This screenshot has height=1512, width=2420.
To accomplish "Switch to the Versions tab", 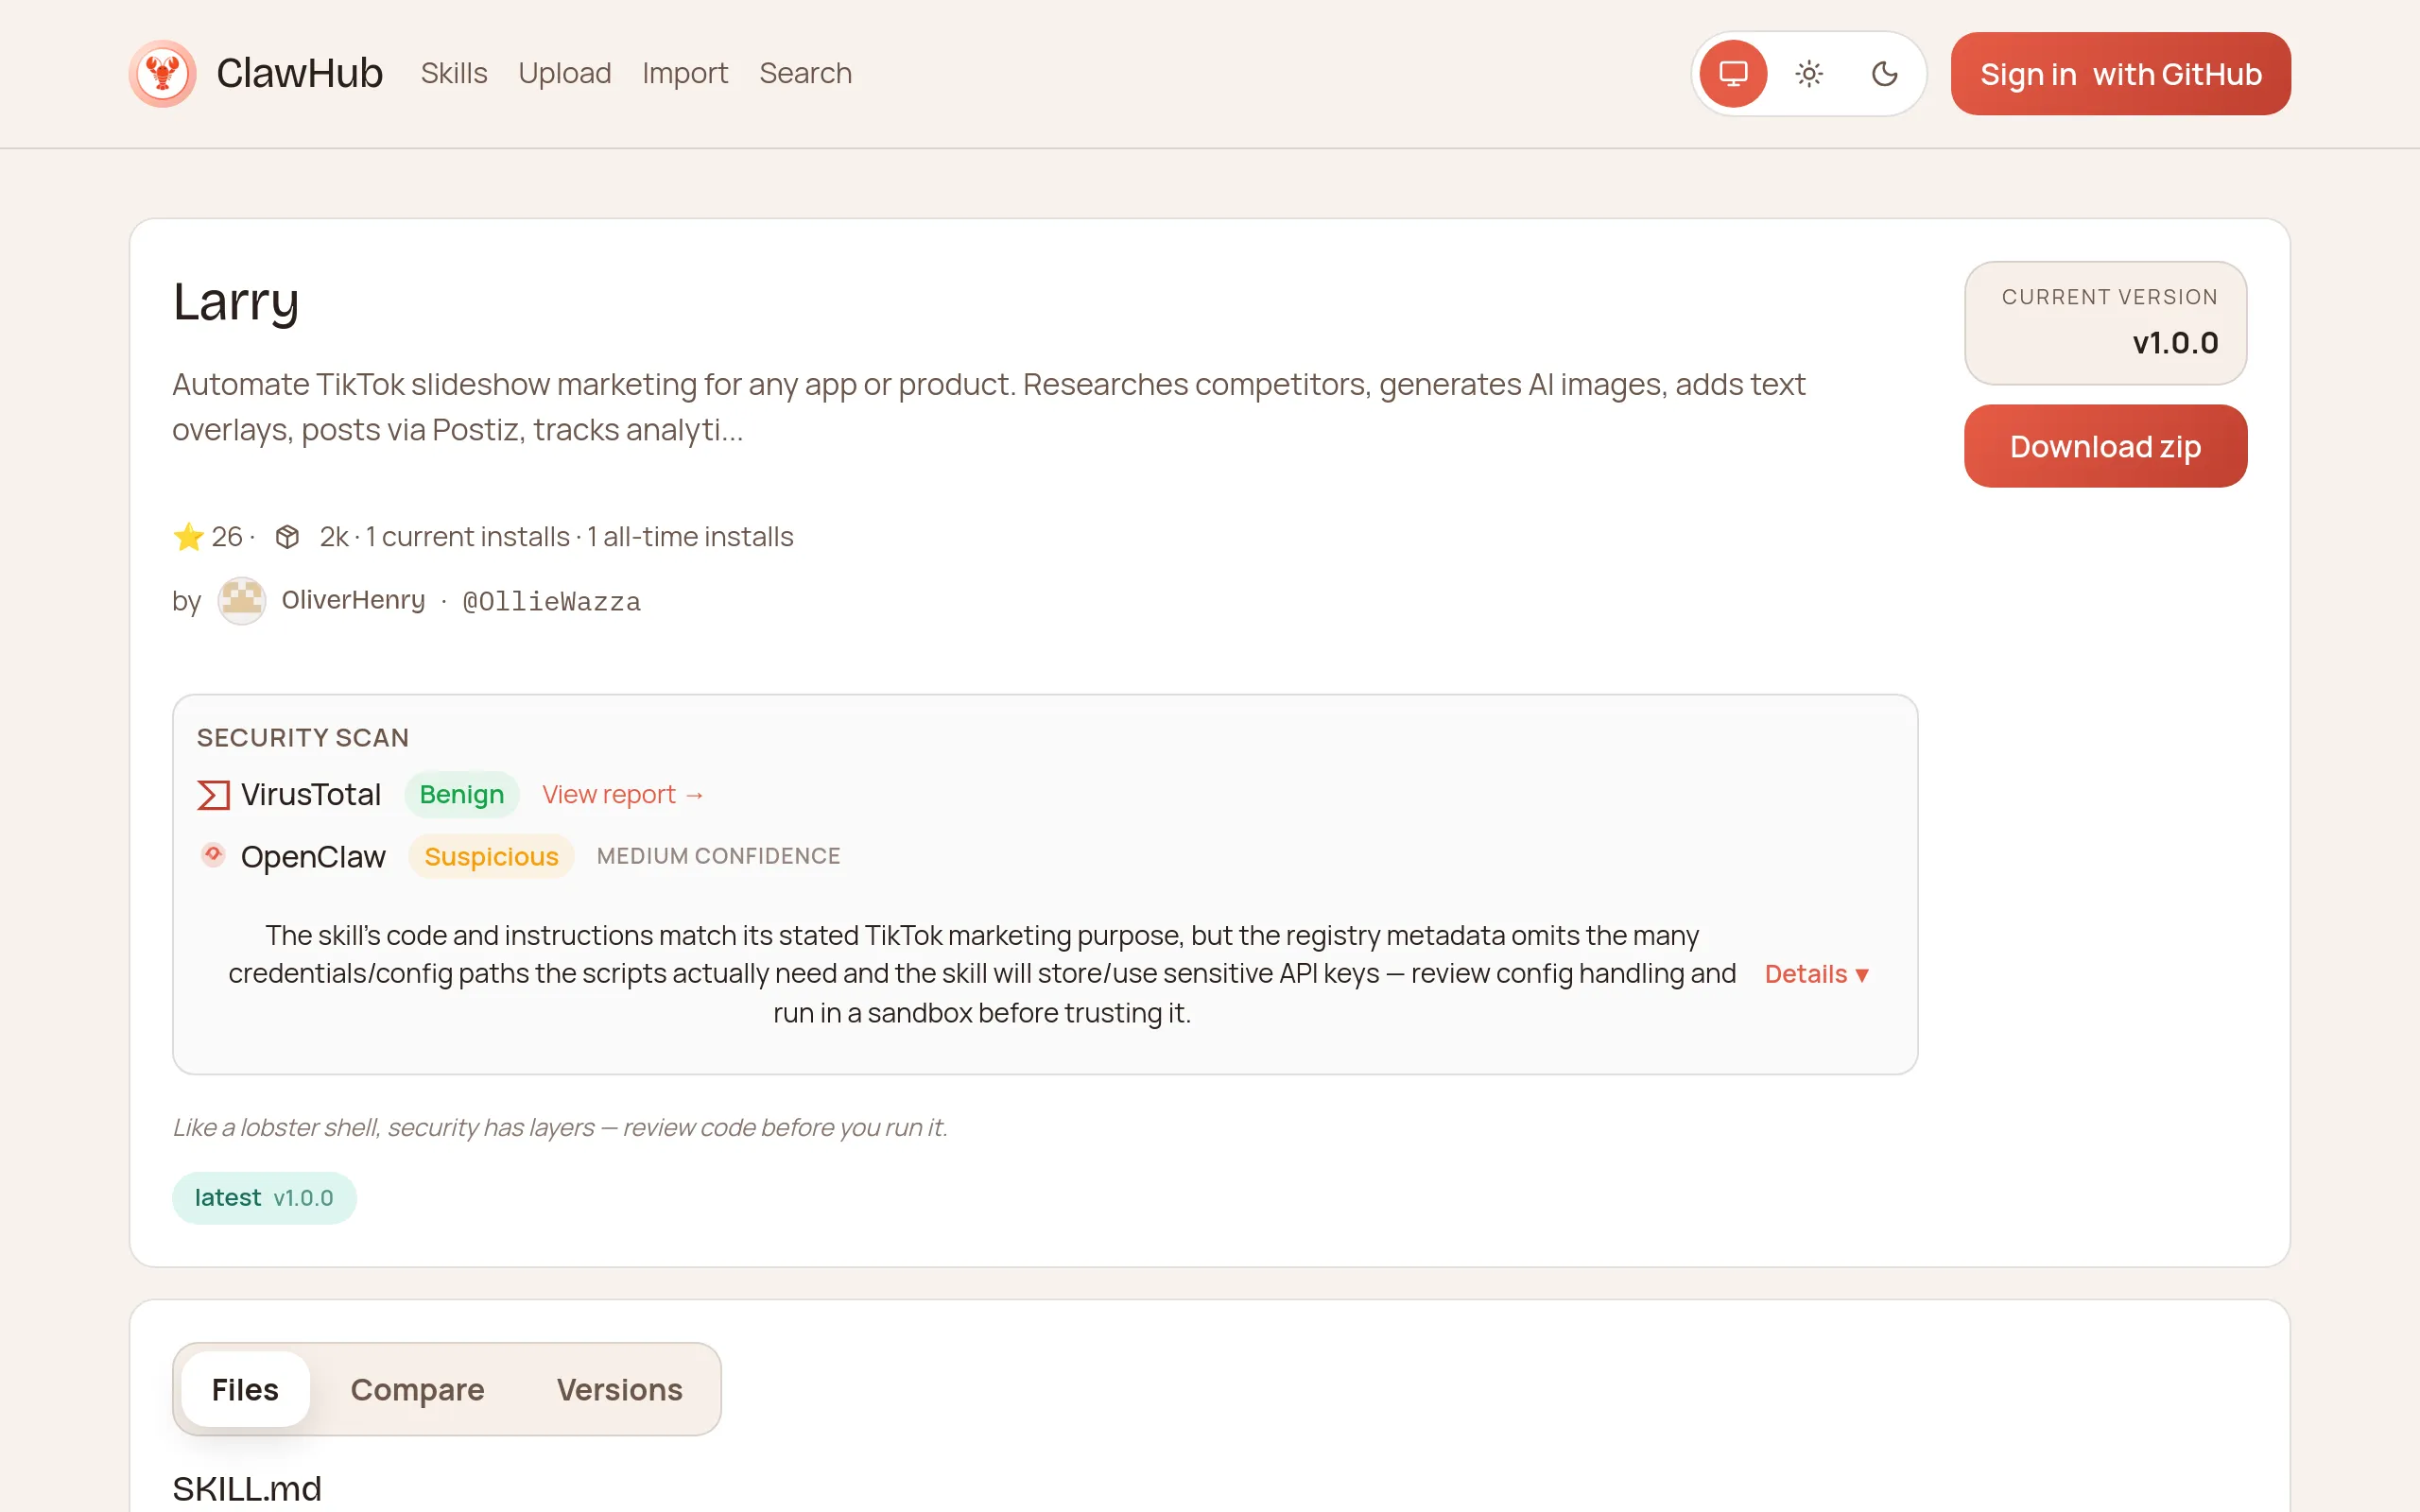I will [x=619, y=1389].
